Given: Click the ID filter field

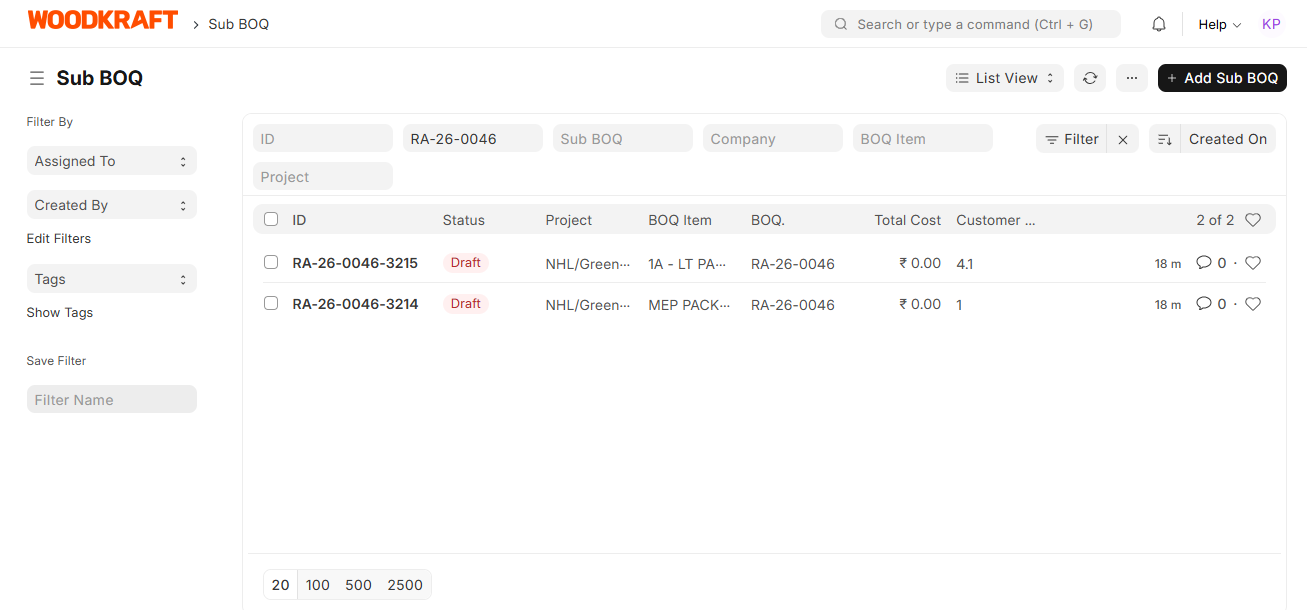Looking at the screenshot, I should point(323,139).
